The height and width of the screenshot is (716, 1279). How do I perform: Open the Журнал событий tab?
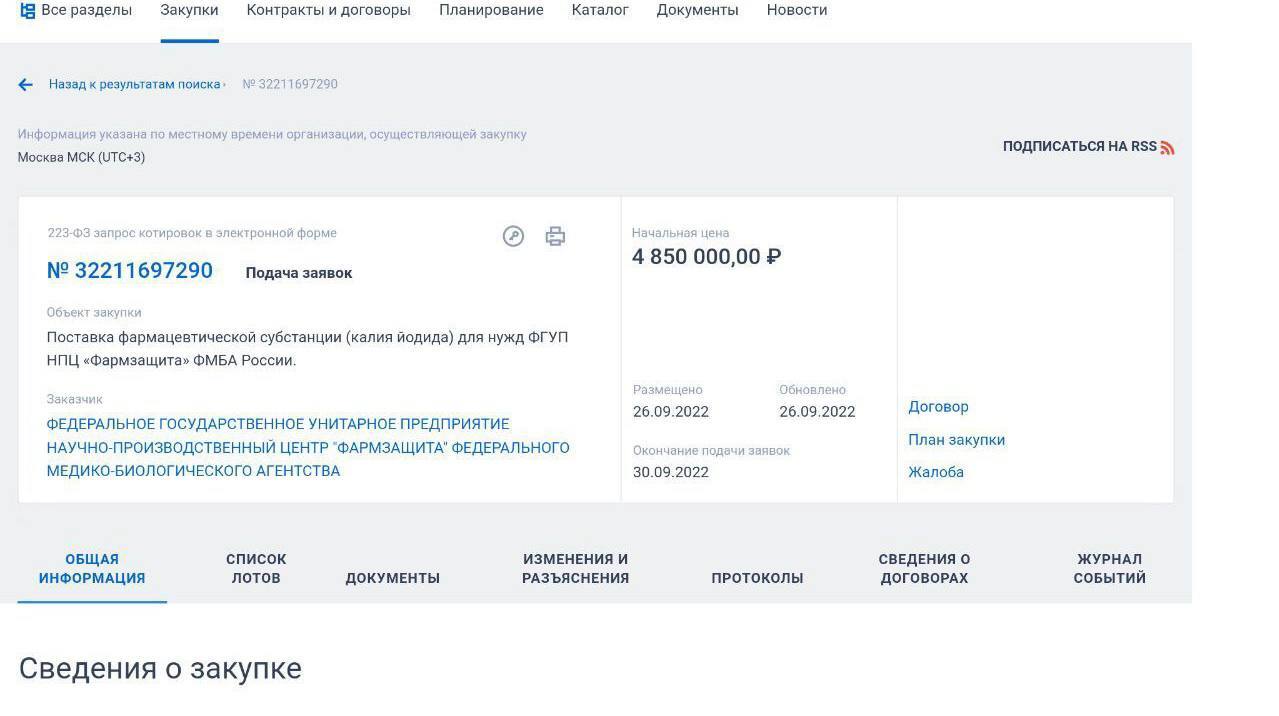click(1109, 568)
